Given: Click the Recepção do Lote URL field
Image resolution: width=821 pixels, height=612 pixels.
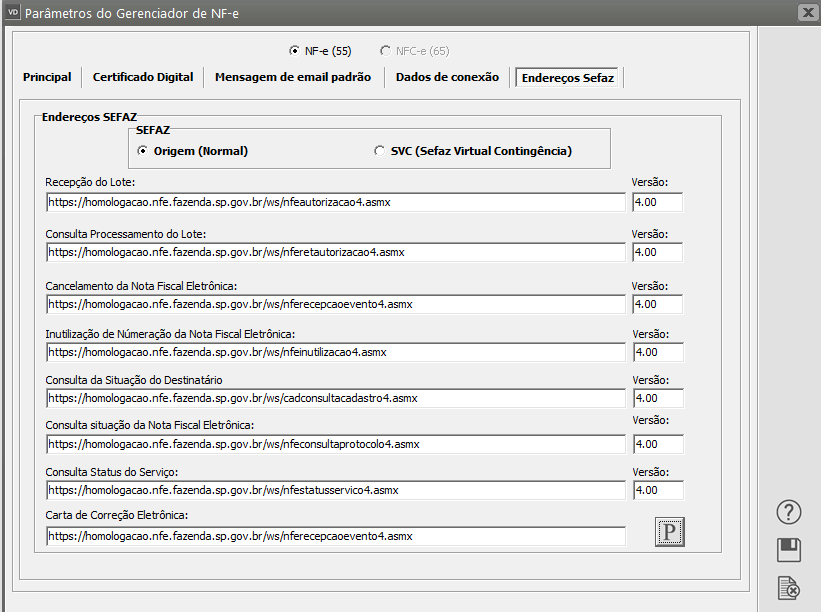Looking at the screenshot, I should [x=335, y=202].
